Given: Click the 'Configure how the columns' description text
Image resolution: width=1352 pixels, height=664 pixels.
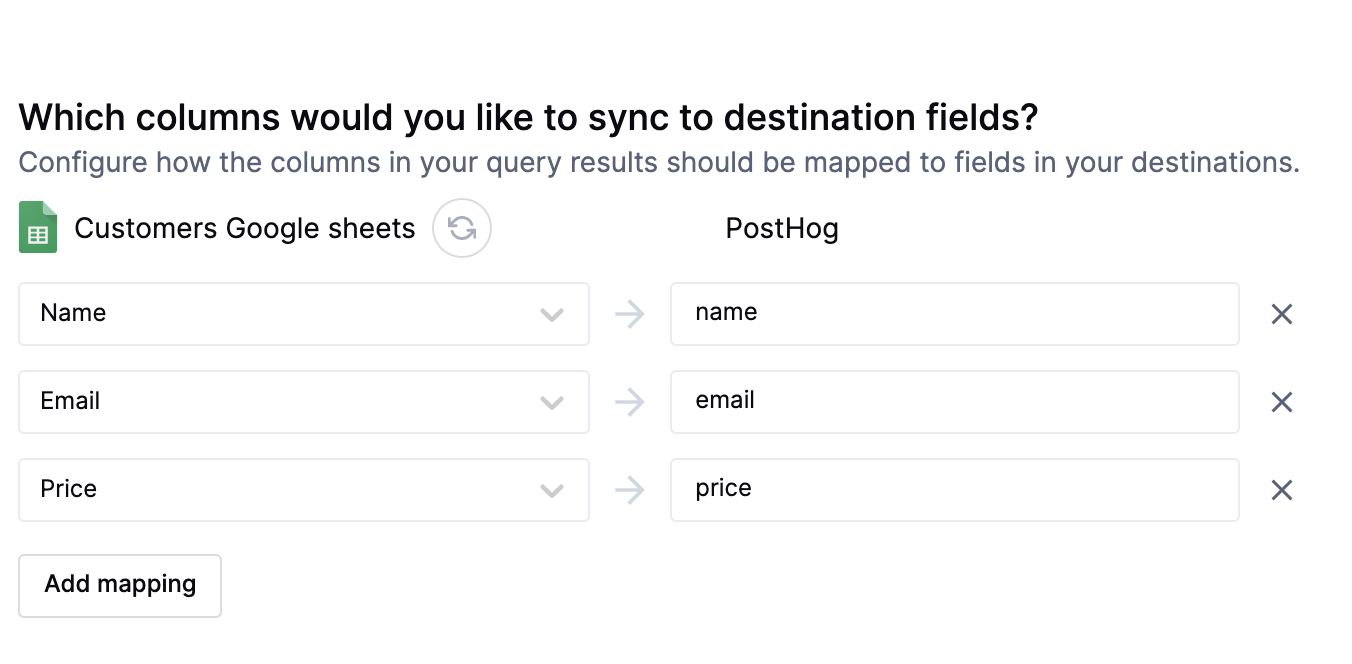Looking at the screenshot, I should pyautogui.click(x=659, y=163).
